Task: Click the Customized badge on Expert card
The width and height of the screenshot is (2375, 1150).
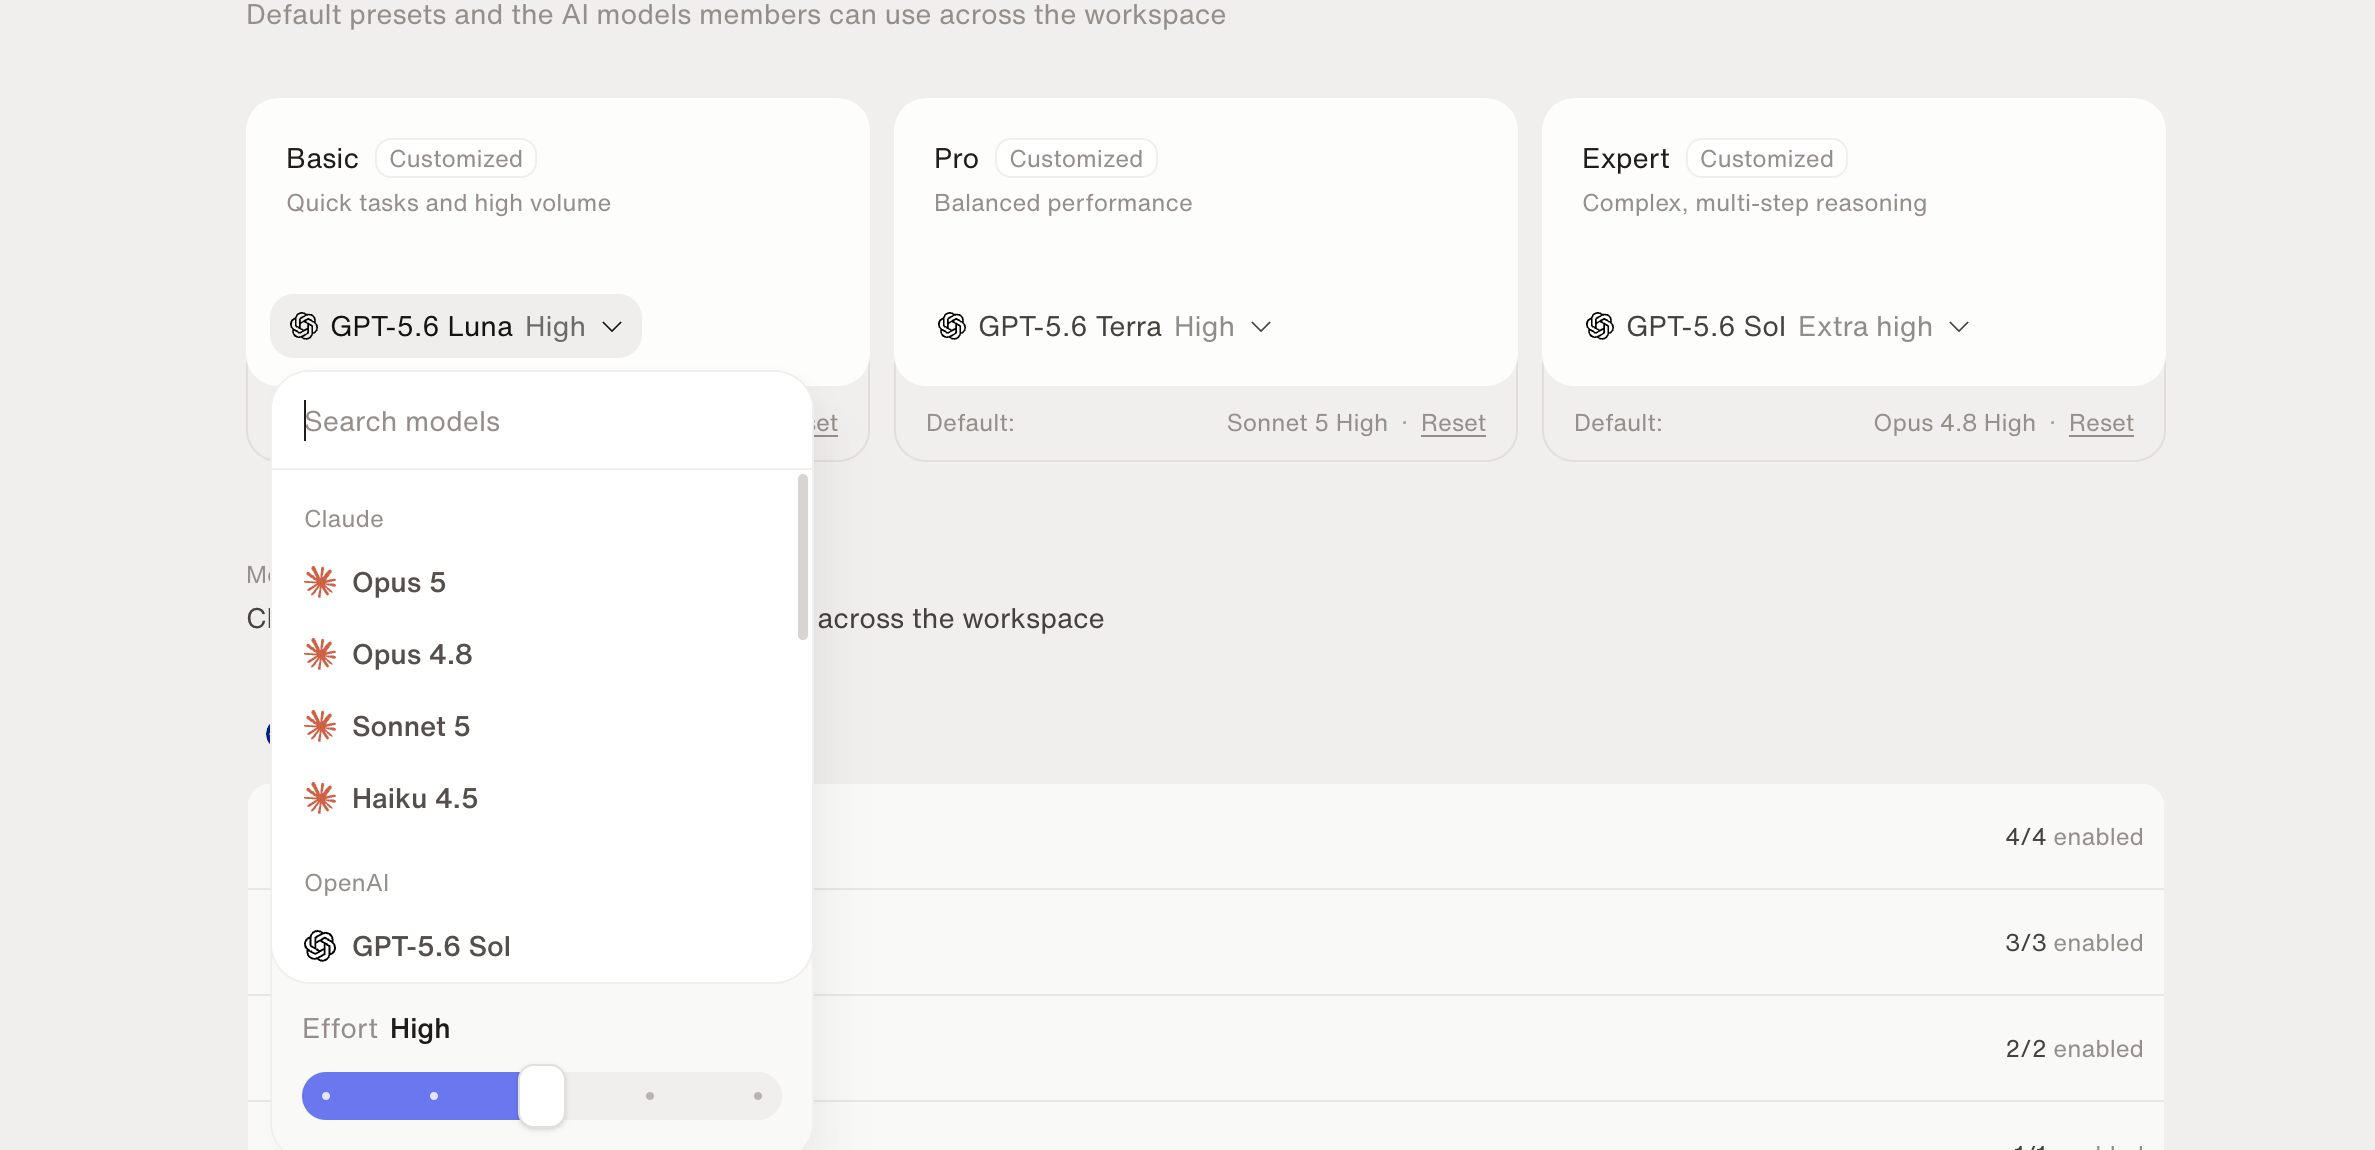Action: (1767, 159)
